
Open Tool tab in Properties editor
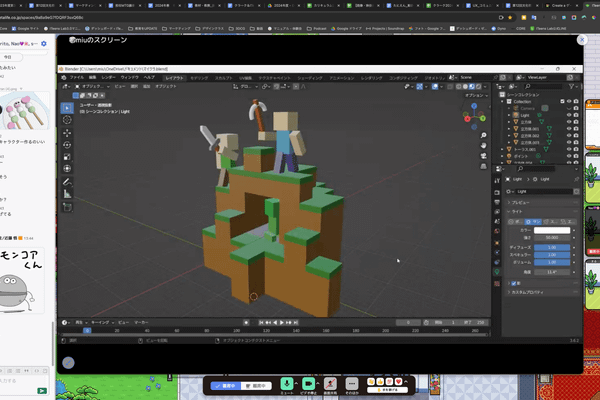click(497, 181)
